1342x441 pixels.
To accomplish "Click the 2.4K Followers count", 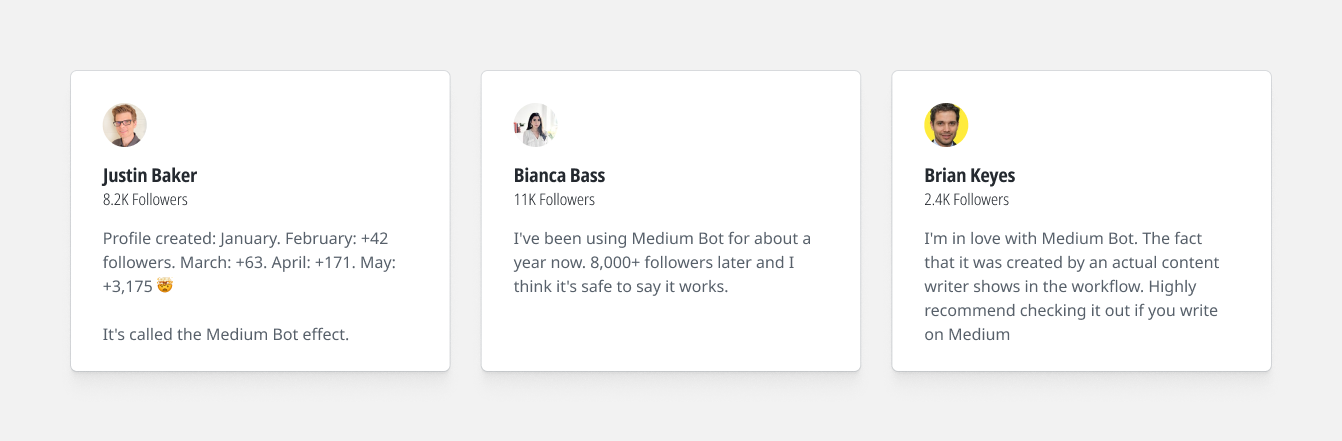I will pos(966,200).
